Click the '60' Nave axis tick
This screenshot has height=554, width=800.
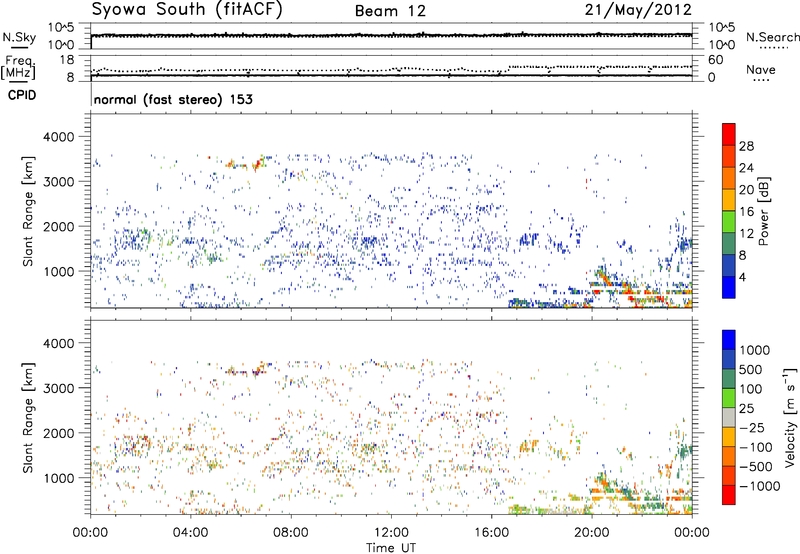pyautogui.click(x=715, y=60)
